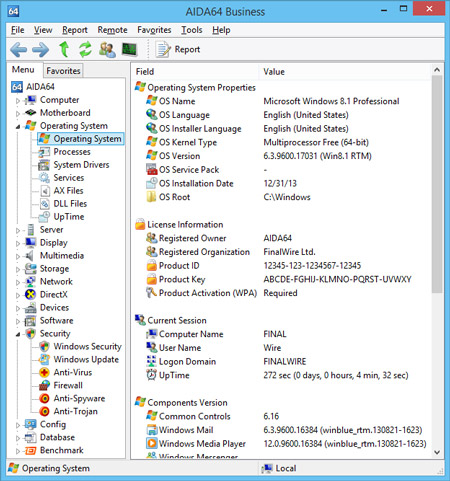Screen dimensions: 450x481
Task: Select the highlighted Operating System subitem
Action: 81,139
